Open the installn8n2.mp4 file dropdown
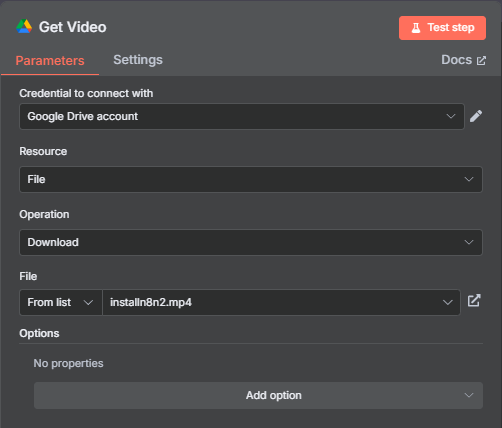 (281, 302)
